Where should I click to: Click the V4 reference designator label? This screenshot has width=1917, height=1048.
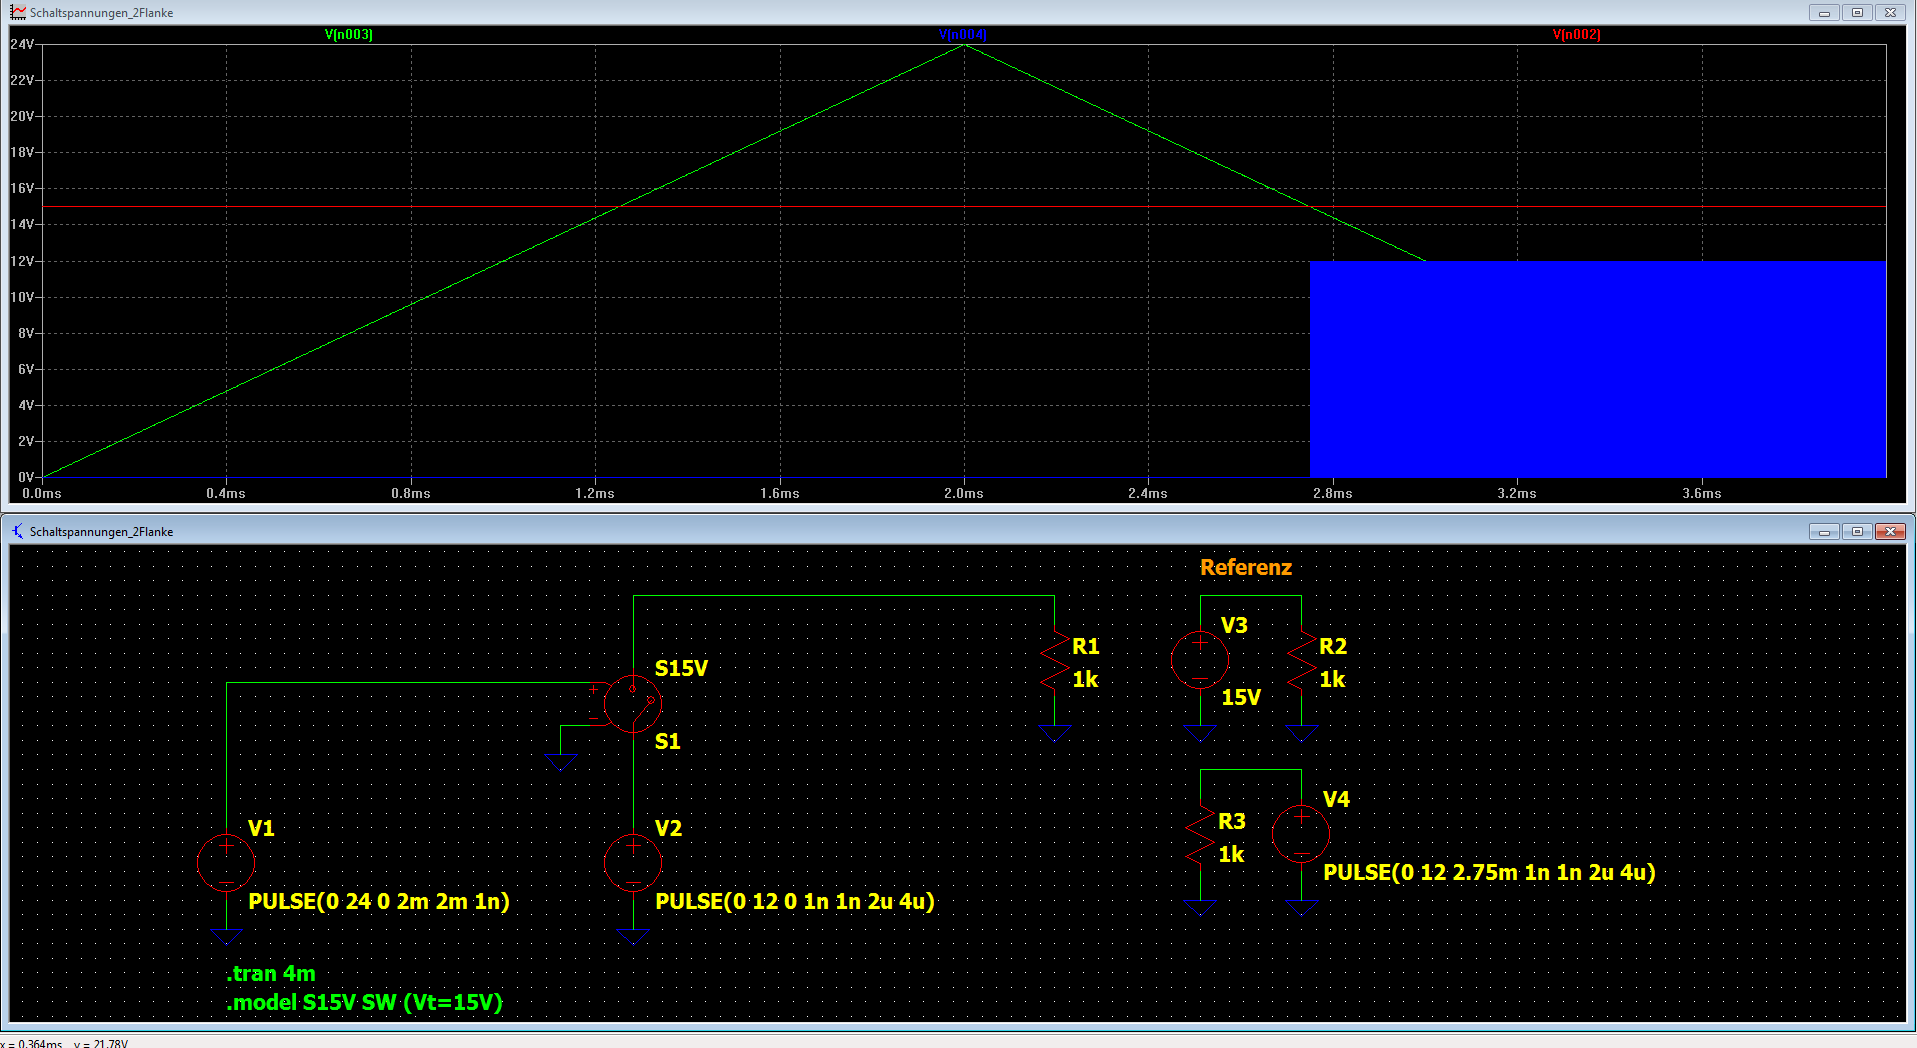[1336, 799]
